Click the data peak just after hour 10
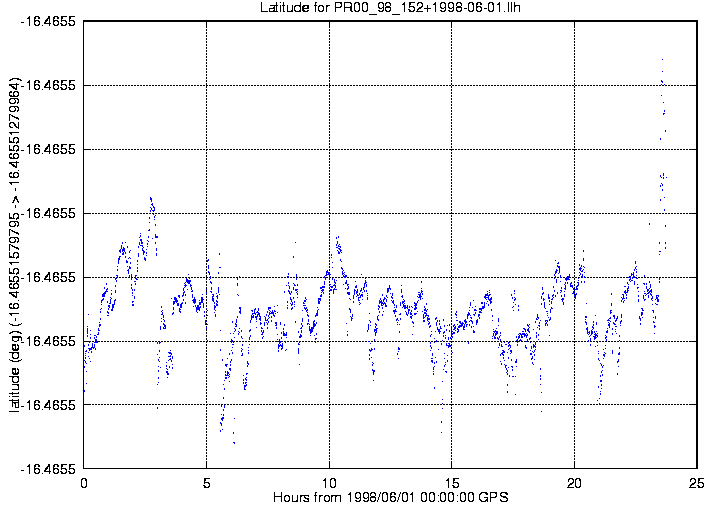 click(338, 238)
